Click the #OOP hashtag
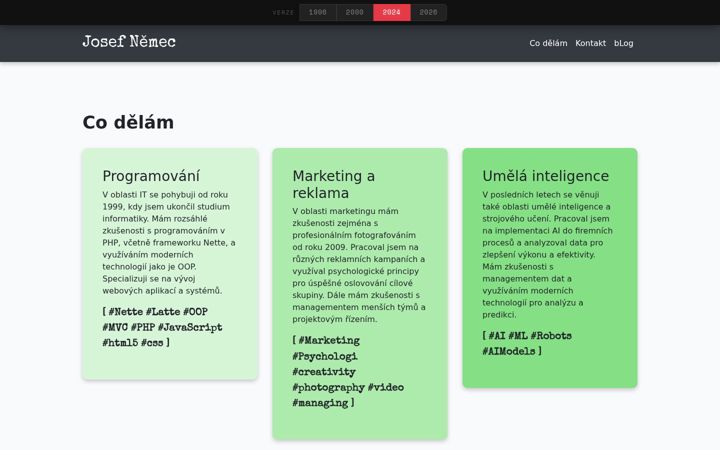720x450 pixels. [x=196, y=312]
